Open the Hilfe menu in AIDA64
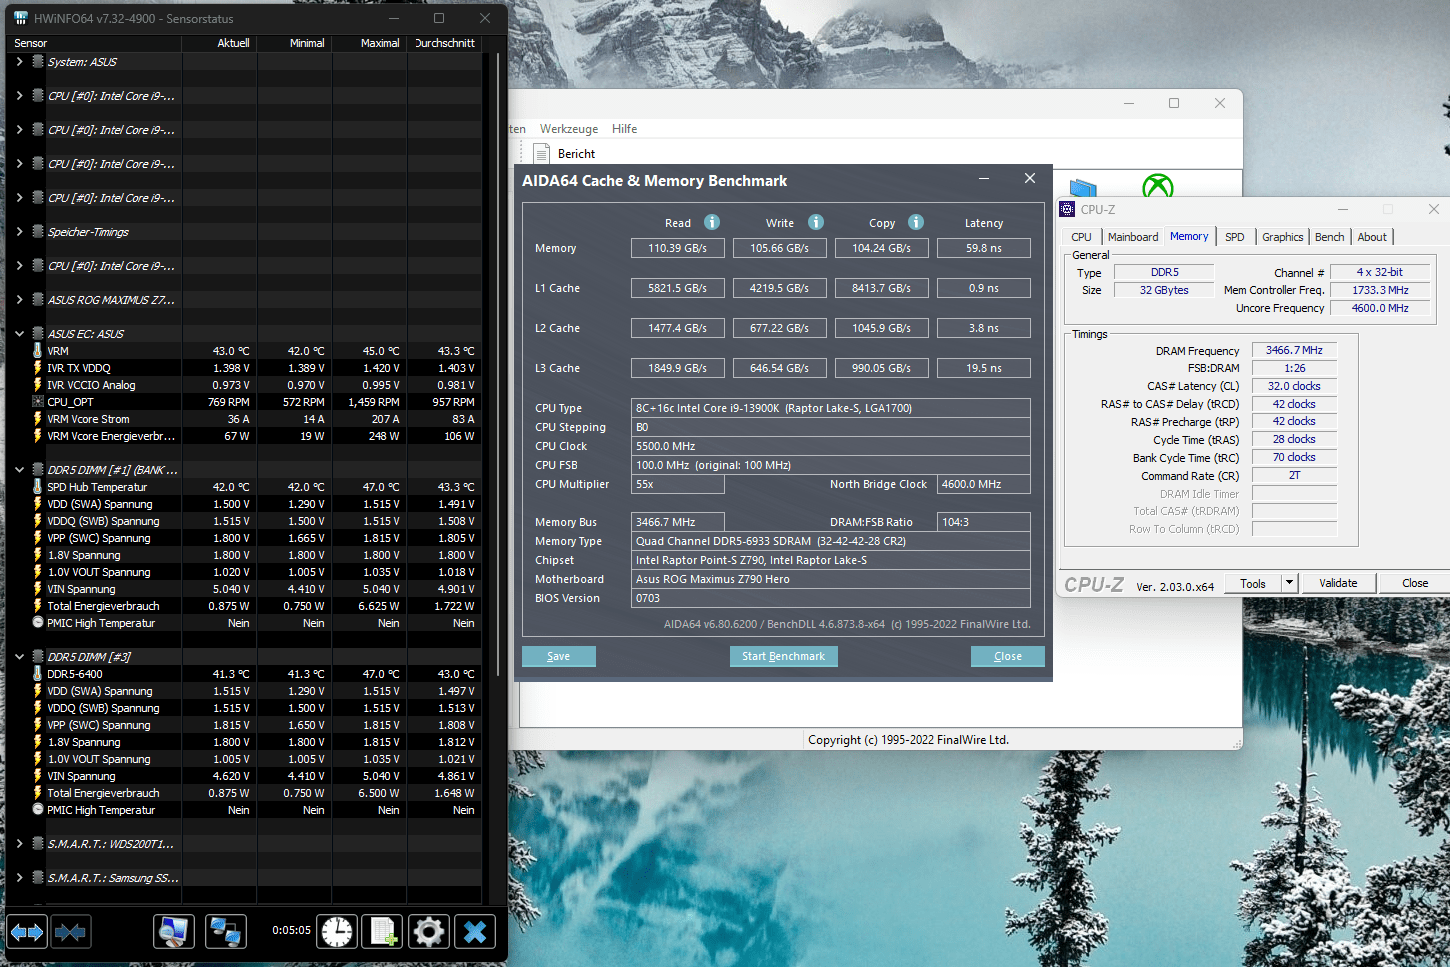Viewport: 1450px width, 967px height. 624,129
